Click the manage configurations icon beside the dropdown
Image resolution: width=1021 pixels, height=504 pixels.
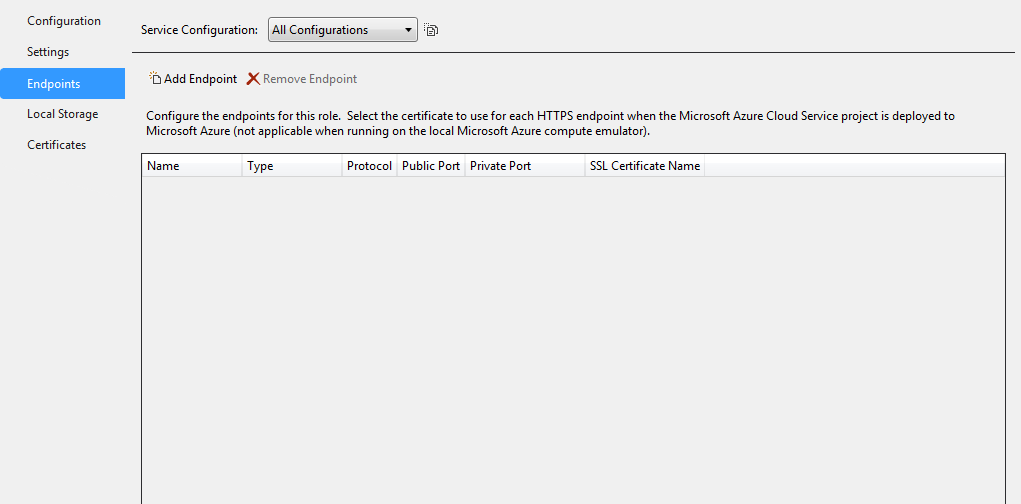pos(431,30)
